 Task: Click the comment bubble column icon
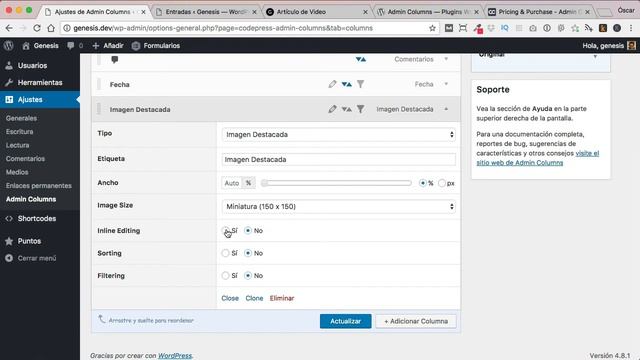pyautogui.click(x=115, y=60)
